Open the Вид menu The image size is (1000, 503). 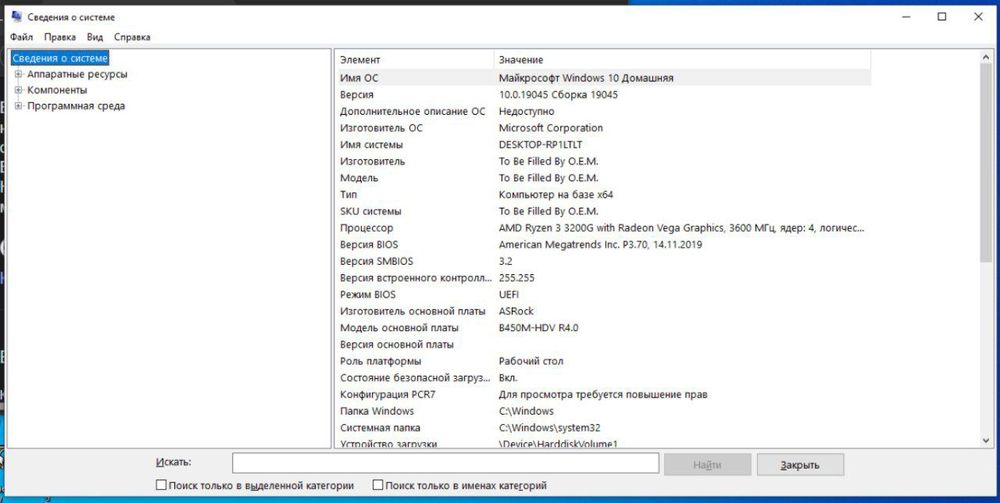(x=95, y=37)
